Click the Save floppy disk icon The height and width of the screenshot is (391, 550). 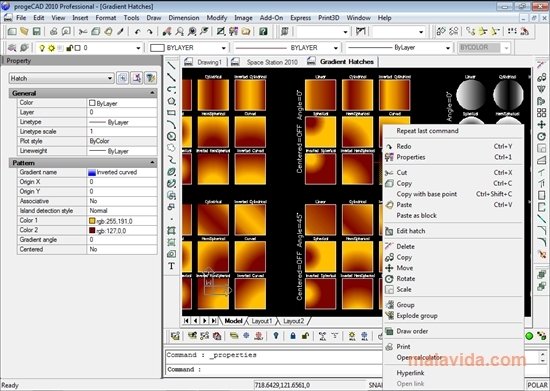tap(36, 32)
